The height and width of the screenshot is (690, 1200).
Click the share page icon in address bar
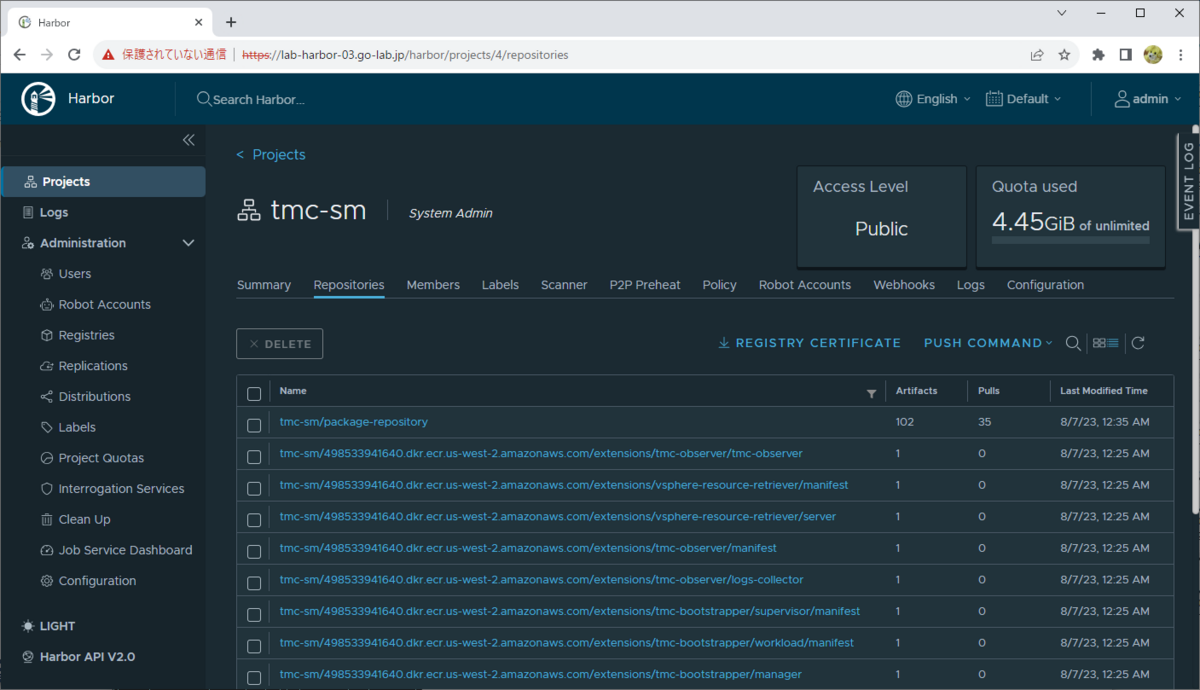(1037, 55)
